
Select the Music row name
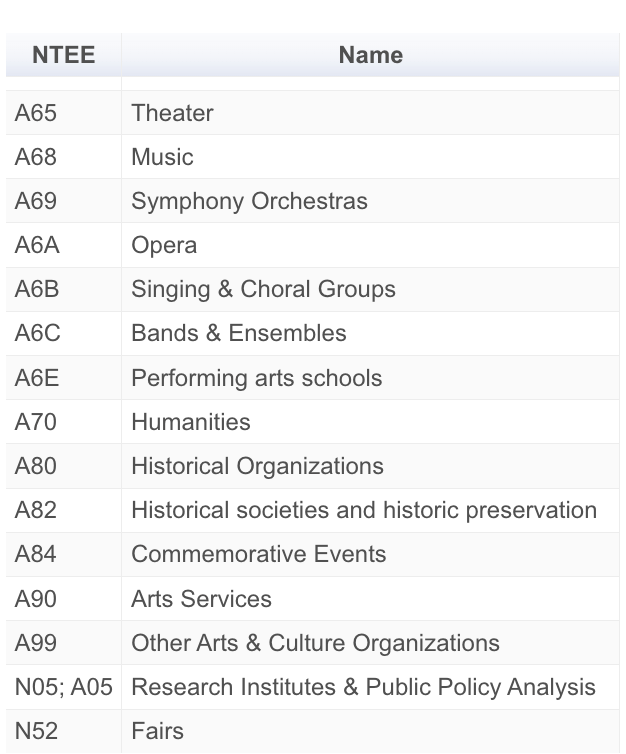[162, 157]
